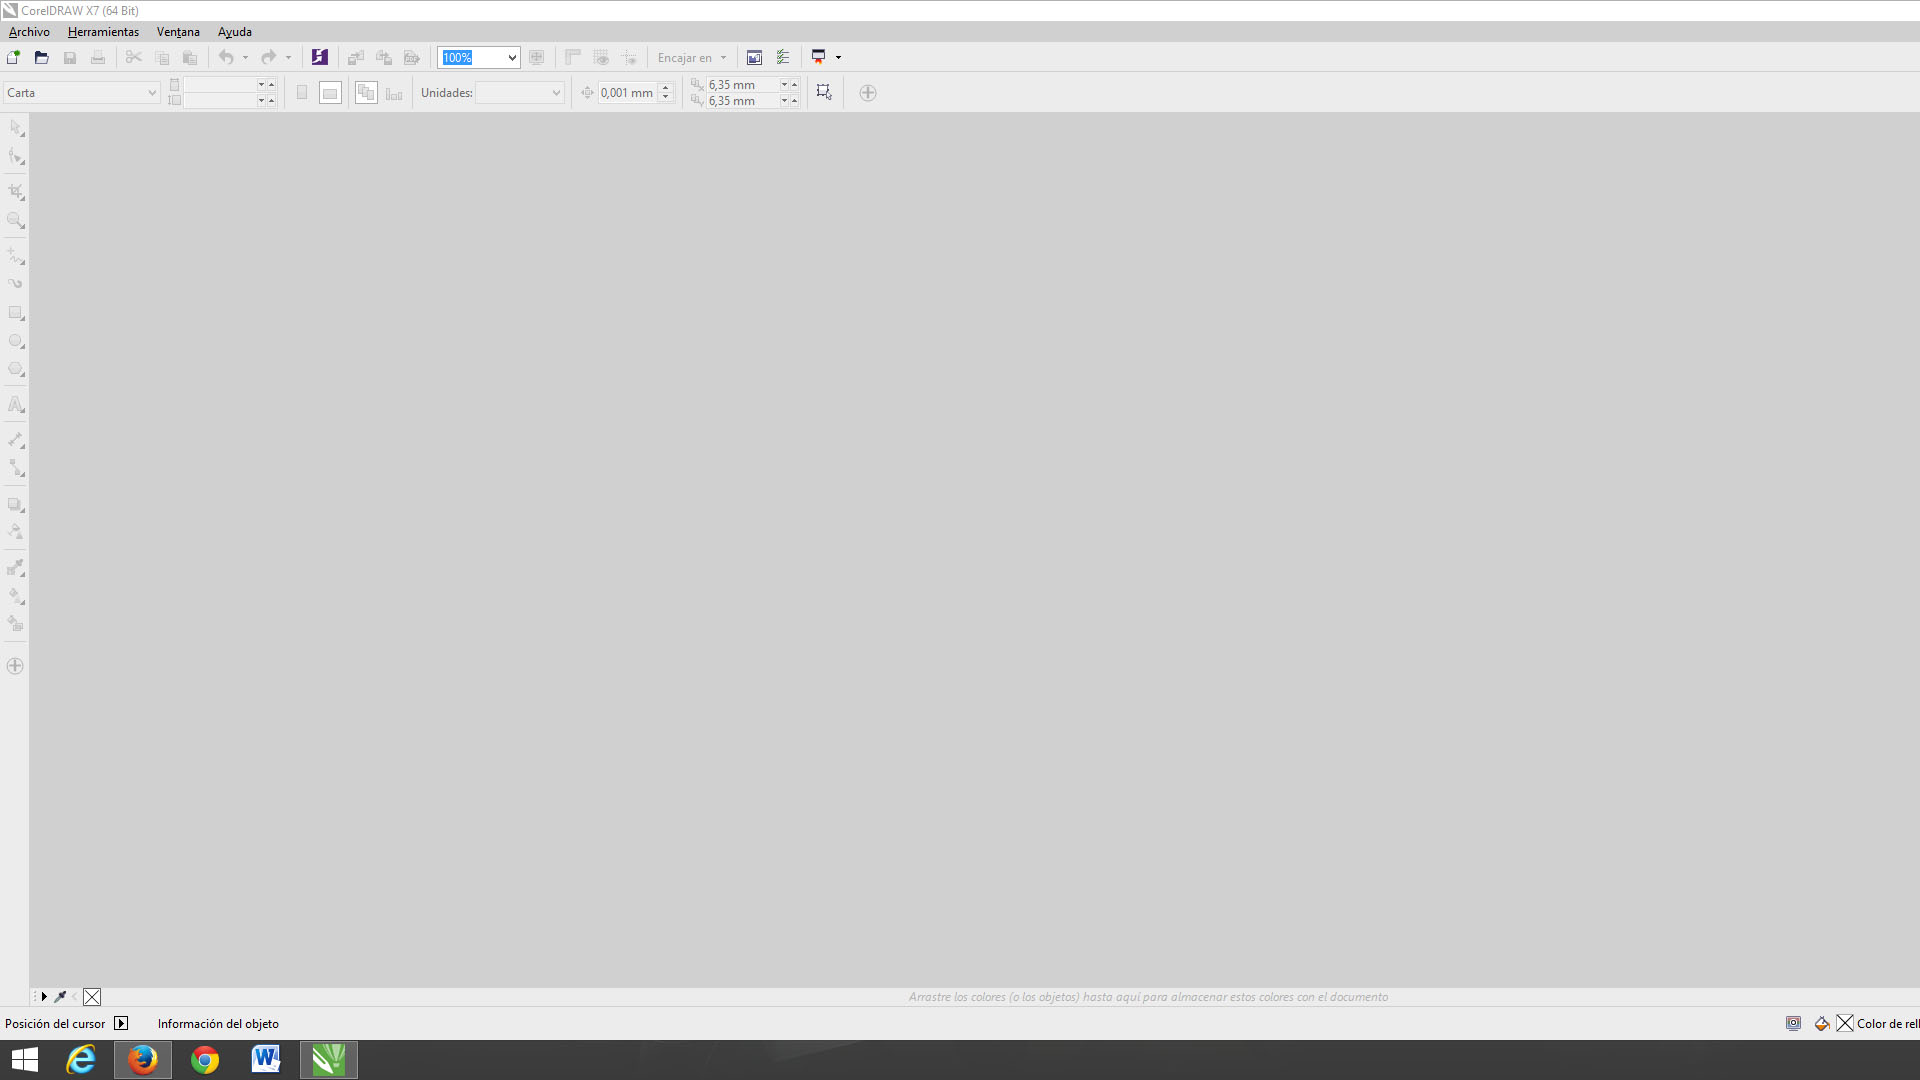Click the property bar quick customize plus
Image resolution: width=1920 pixels, height=1080 pixels.
[x=868, y=93]
